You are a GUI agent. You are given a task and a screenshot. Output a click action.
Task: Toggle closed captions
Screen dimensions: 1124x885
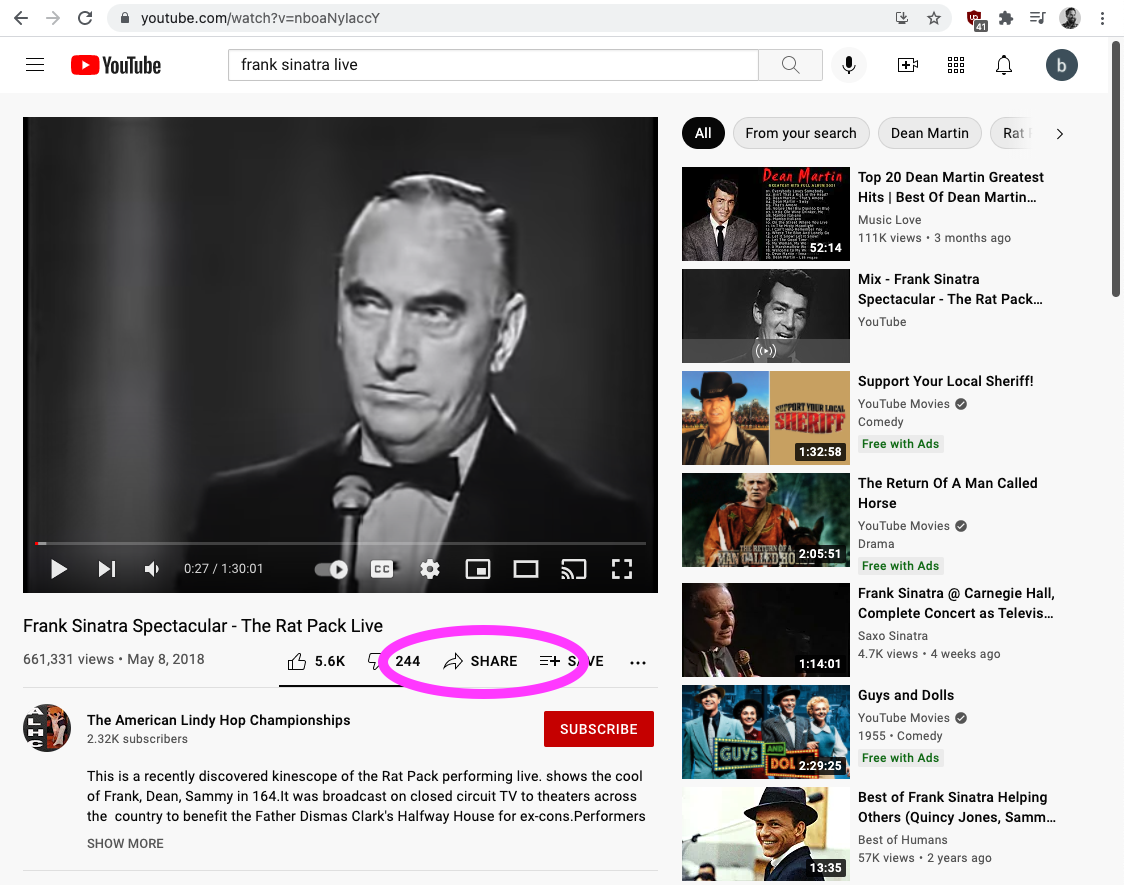[x=382, y=569]
